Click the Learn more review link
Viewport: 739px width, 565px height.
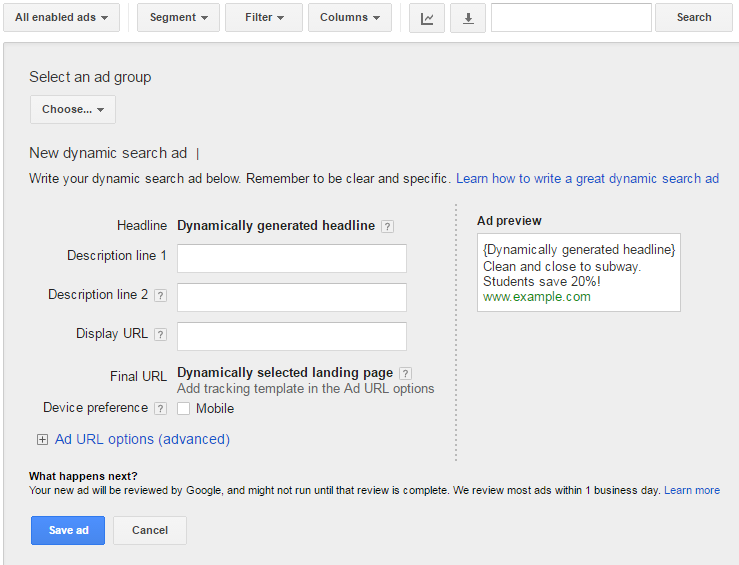pos(692,490)
